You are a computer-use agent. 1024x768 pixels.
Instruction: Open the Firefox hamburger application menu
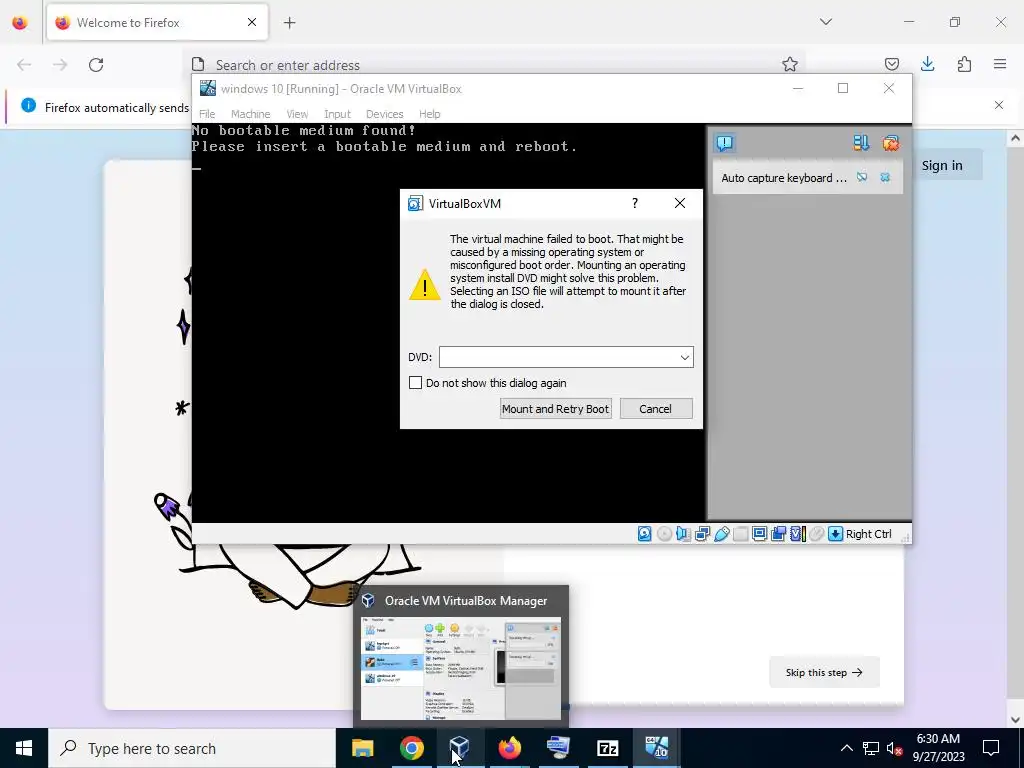1000,64
